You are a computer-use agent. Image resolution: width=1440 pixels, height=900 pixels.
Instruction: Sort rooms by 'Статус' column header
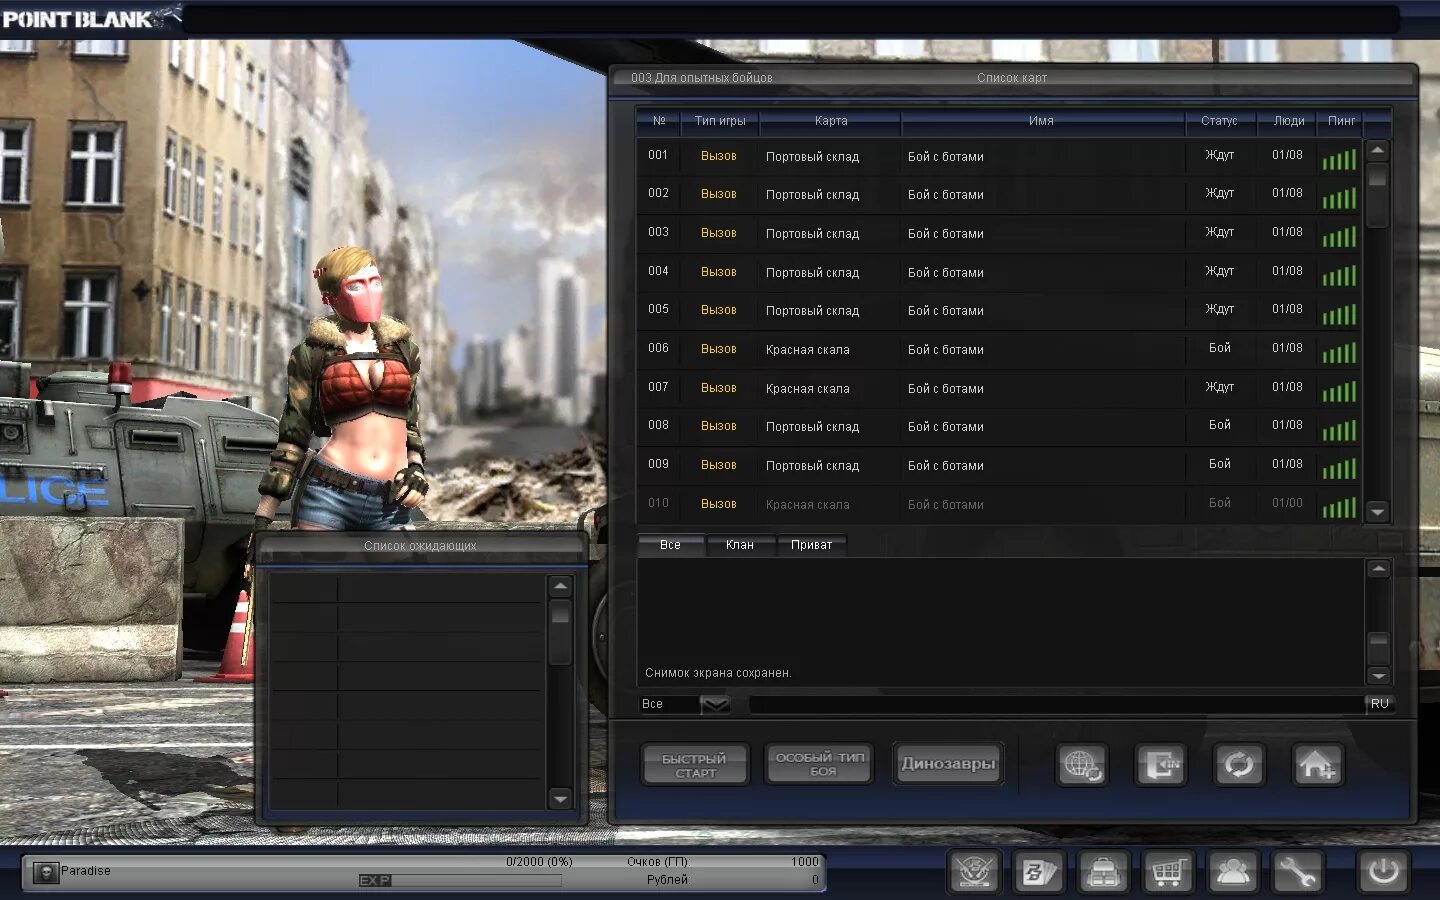click(x=1219, y=121)
